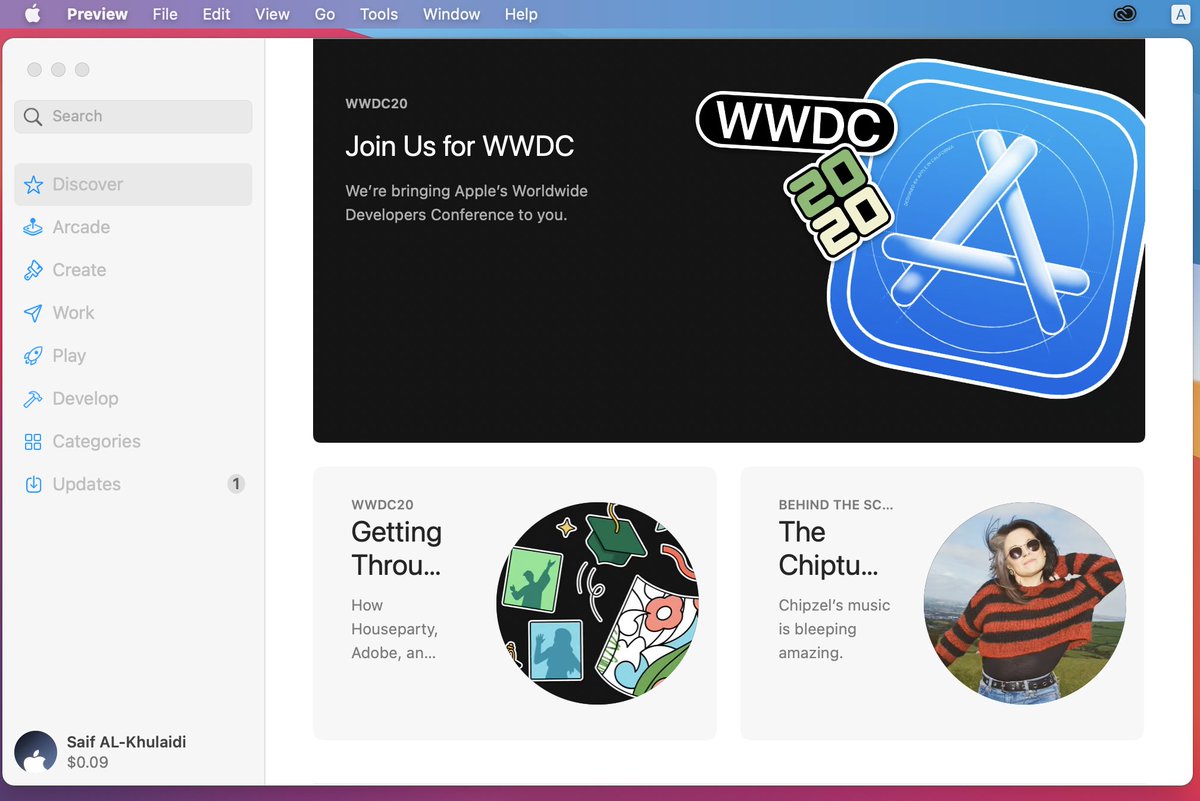
Task: Click the Creative Cloud menu bar icon
Action: point(1123,14)
